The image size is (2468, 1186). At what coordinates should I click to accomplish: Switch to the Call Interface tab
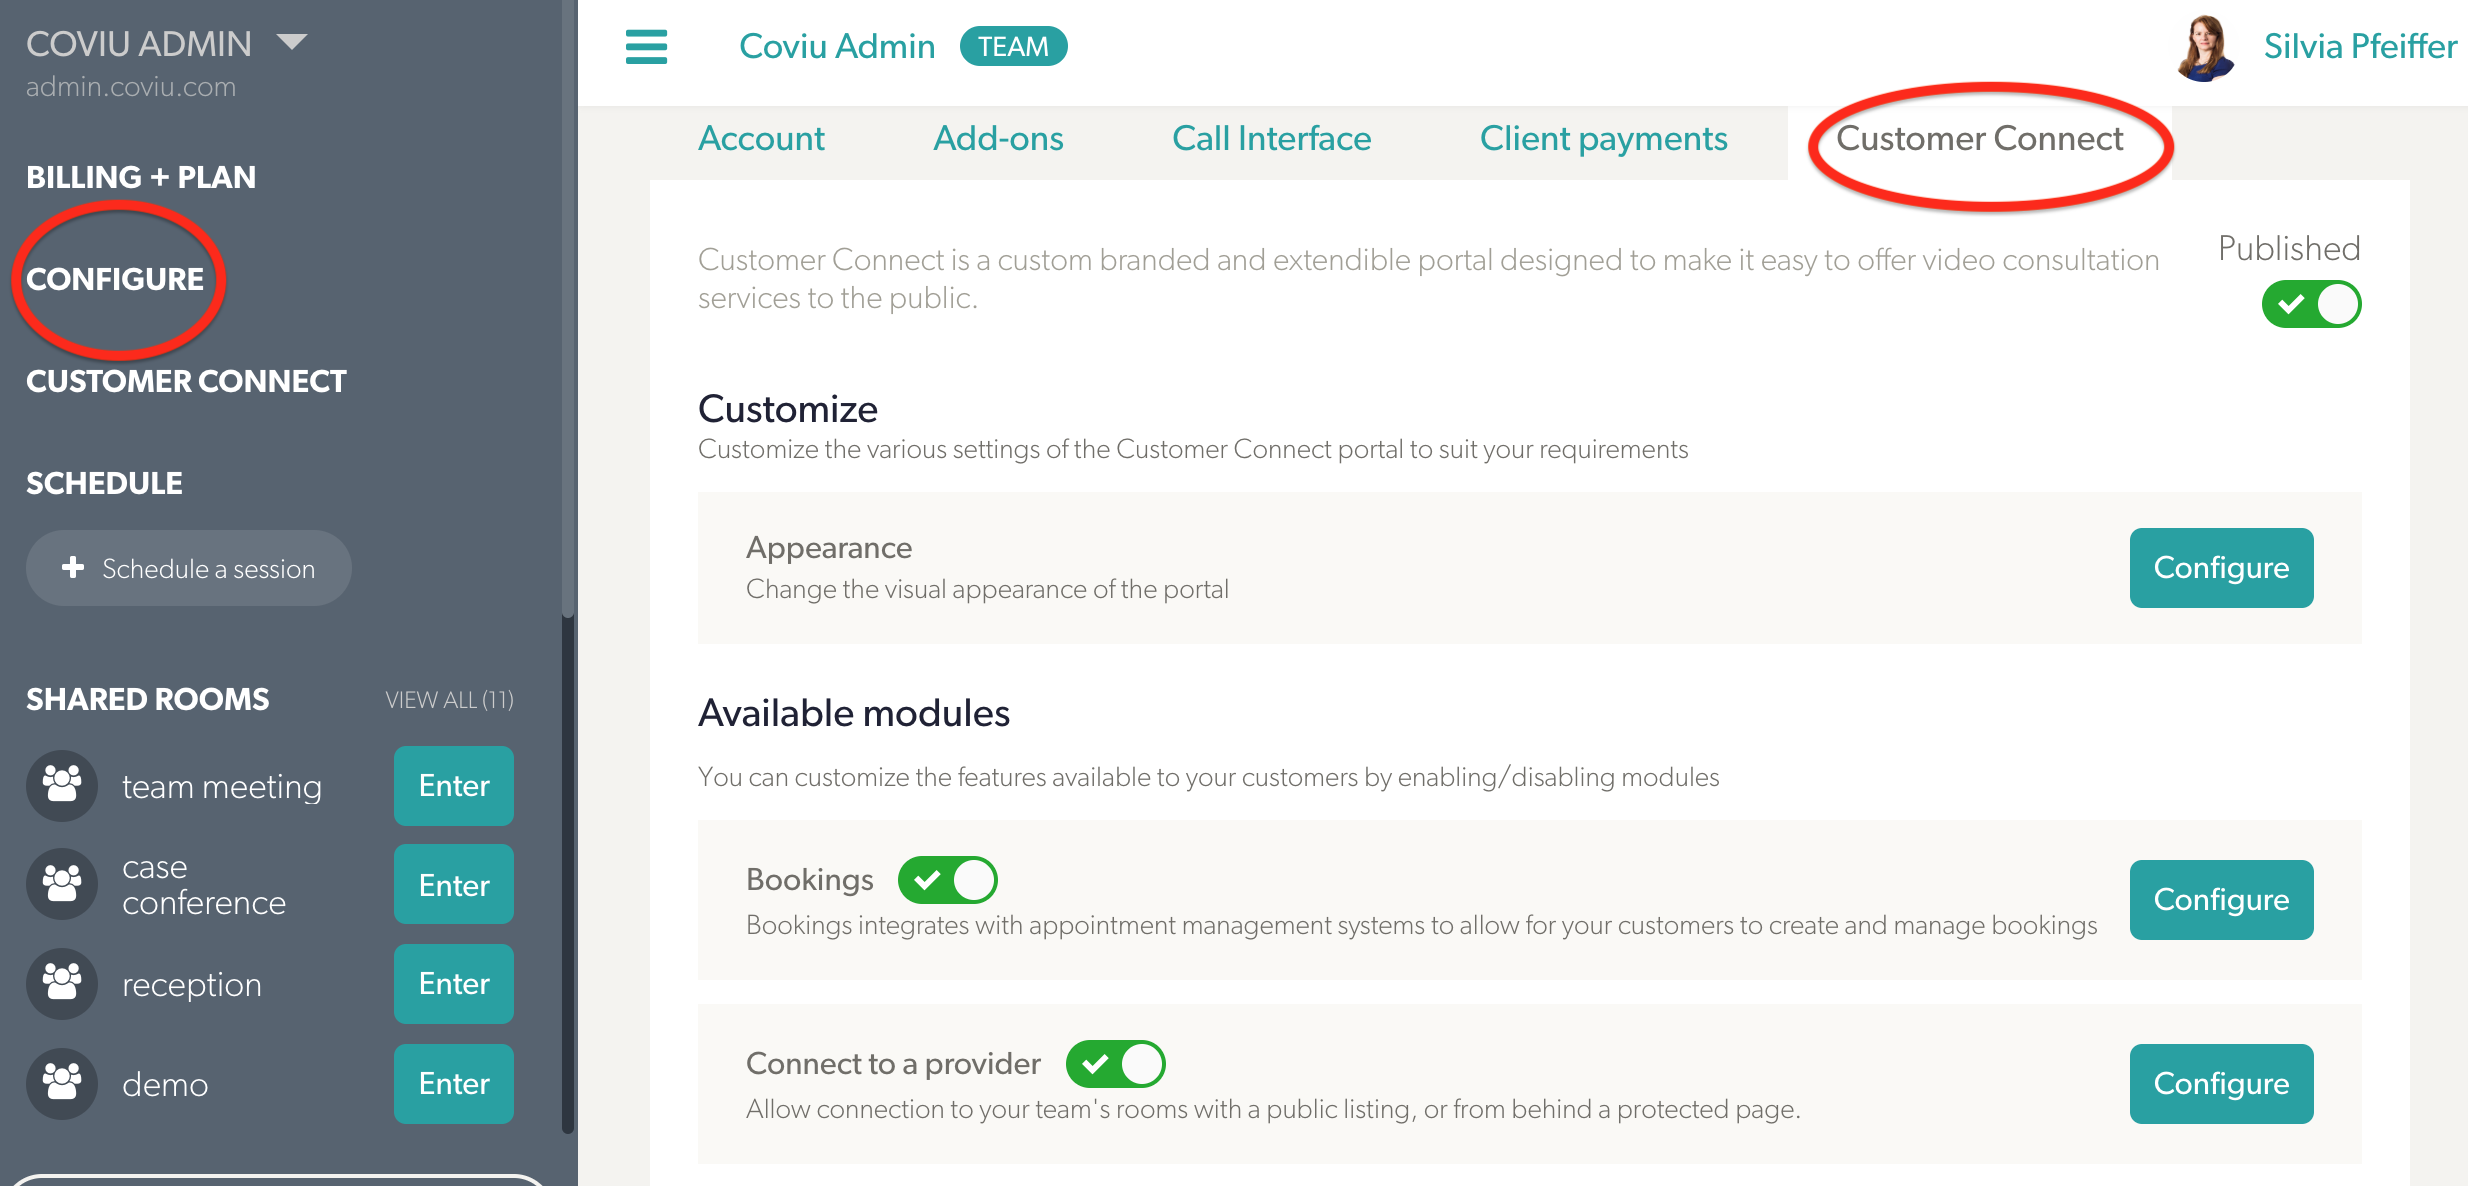[1271, 138]
